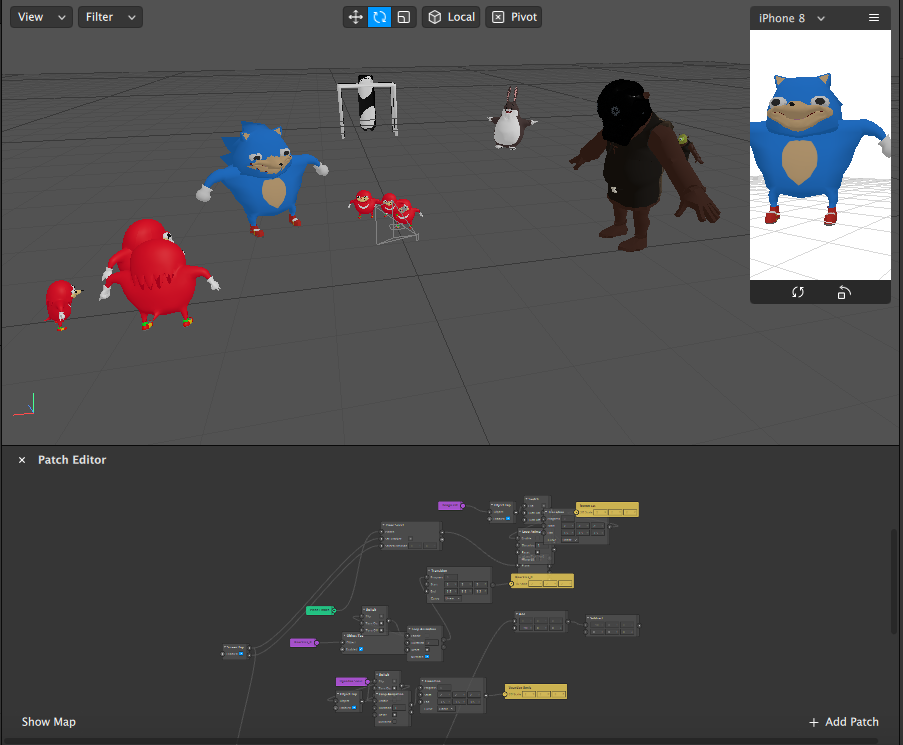This screenshot has height=745, width=903.
Task: Select the Scale manipulator tool
Action: pyautogui.click(x=404, y=17)
